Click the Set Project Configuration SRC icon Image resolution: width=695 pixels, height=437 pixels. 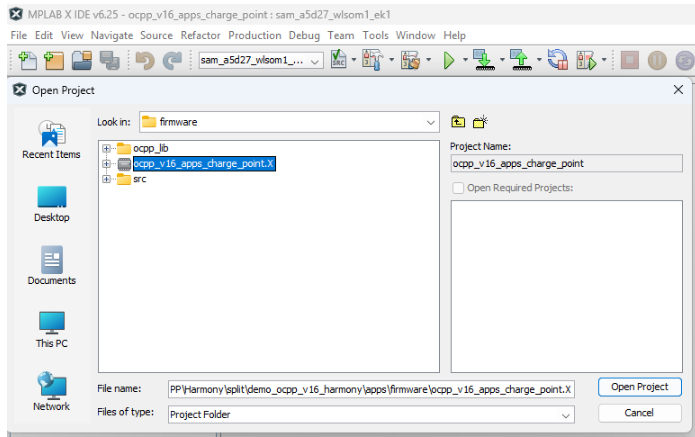[x=339, y=59]
